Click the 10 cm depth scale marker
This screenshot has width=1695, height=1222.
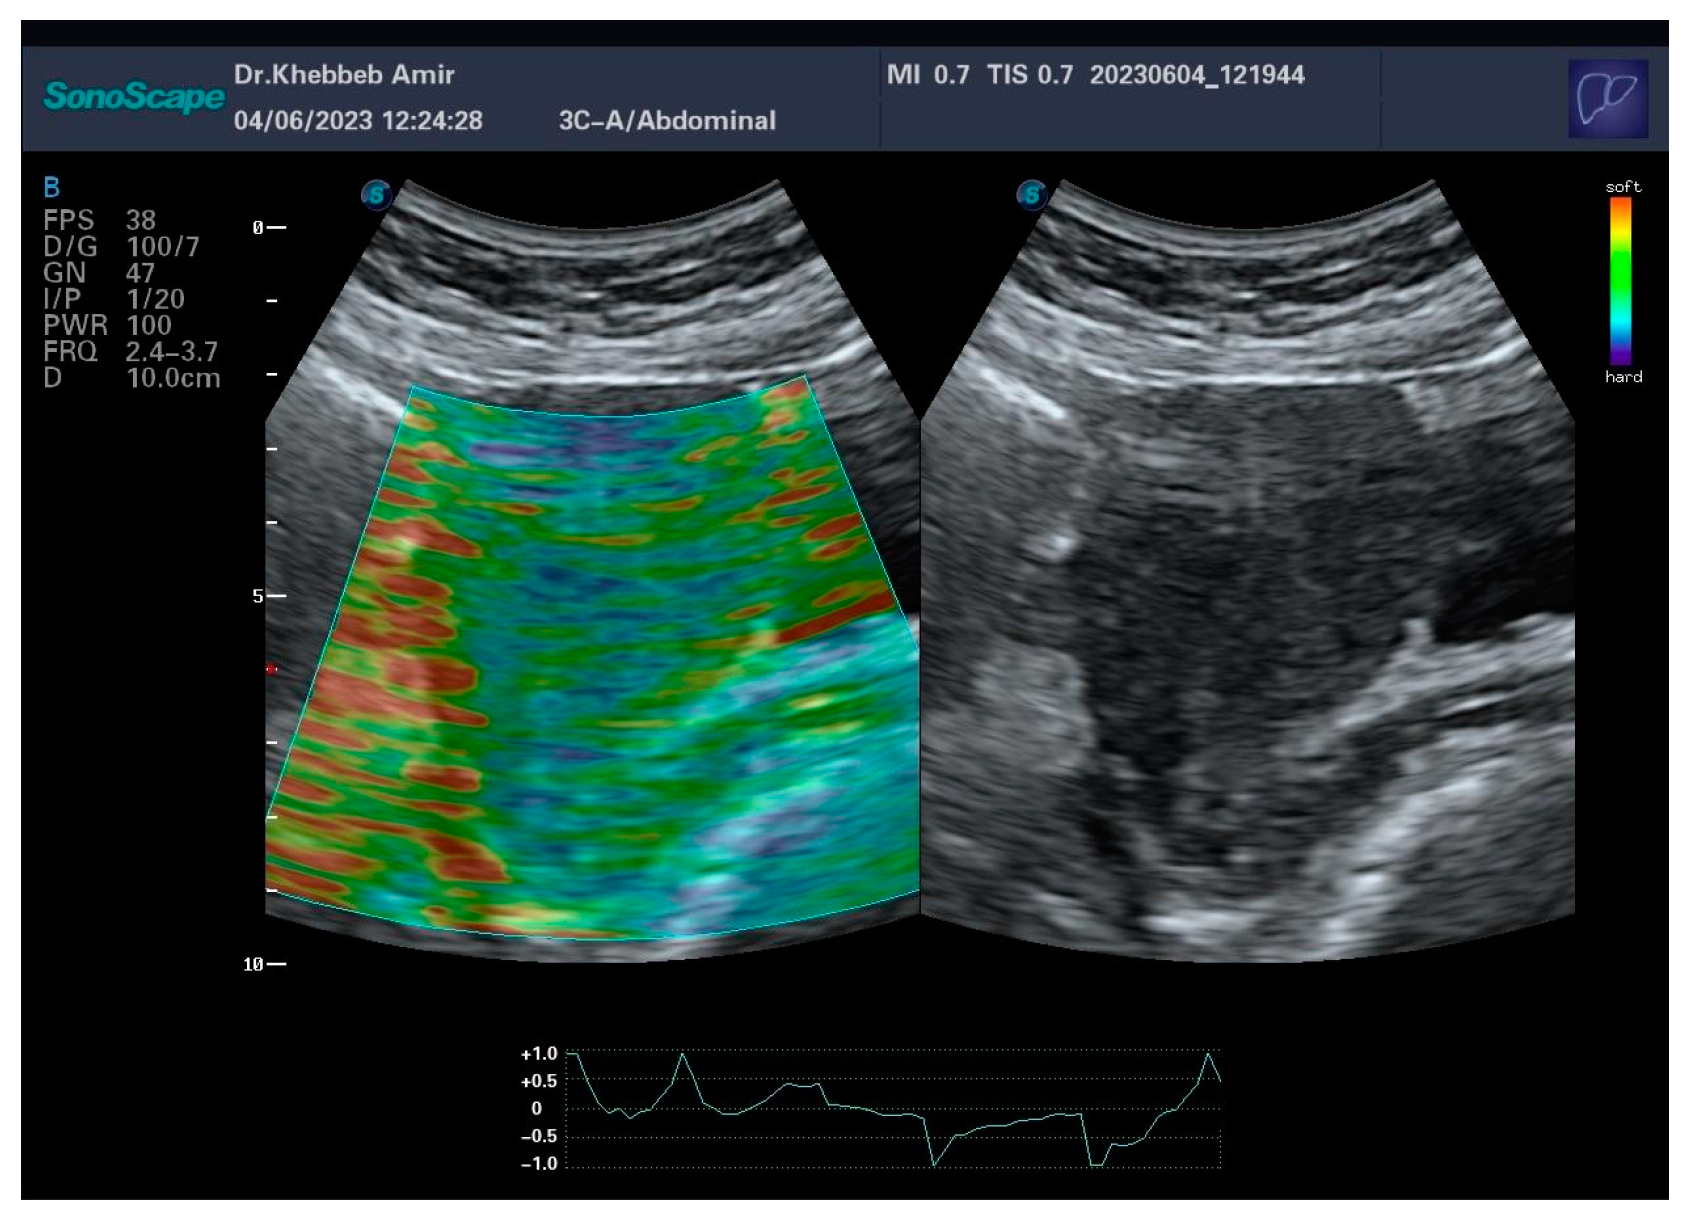[264, 964]
